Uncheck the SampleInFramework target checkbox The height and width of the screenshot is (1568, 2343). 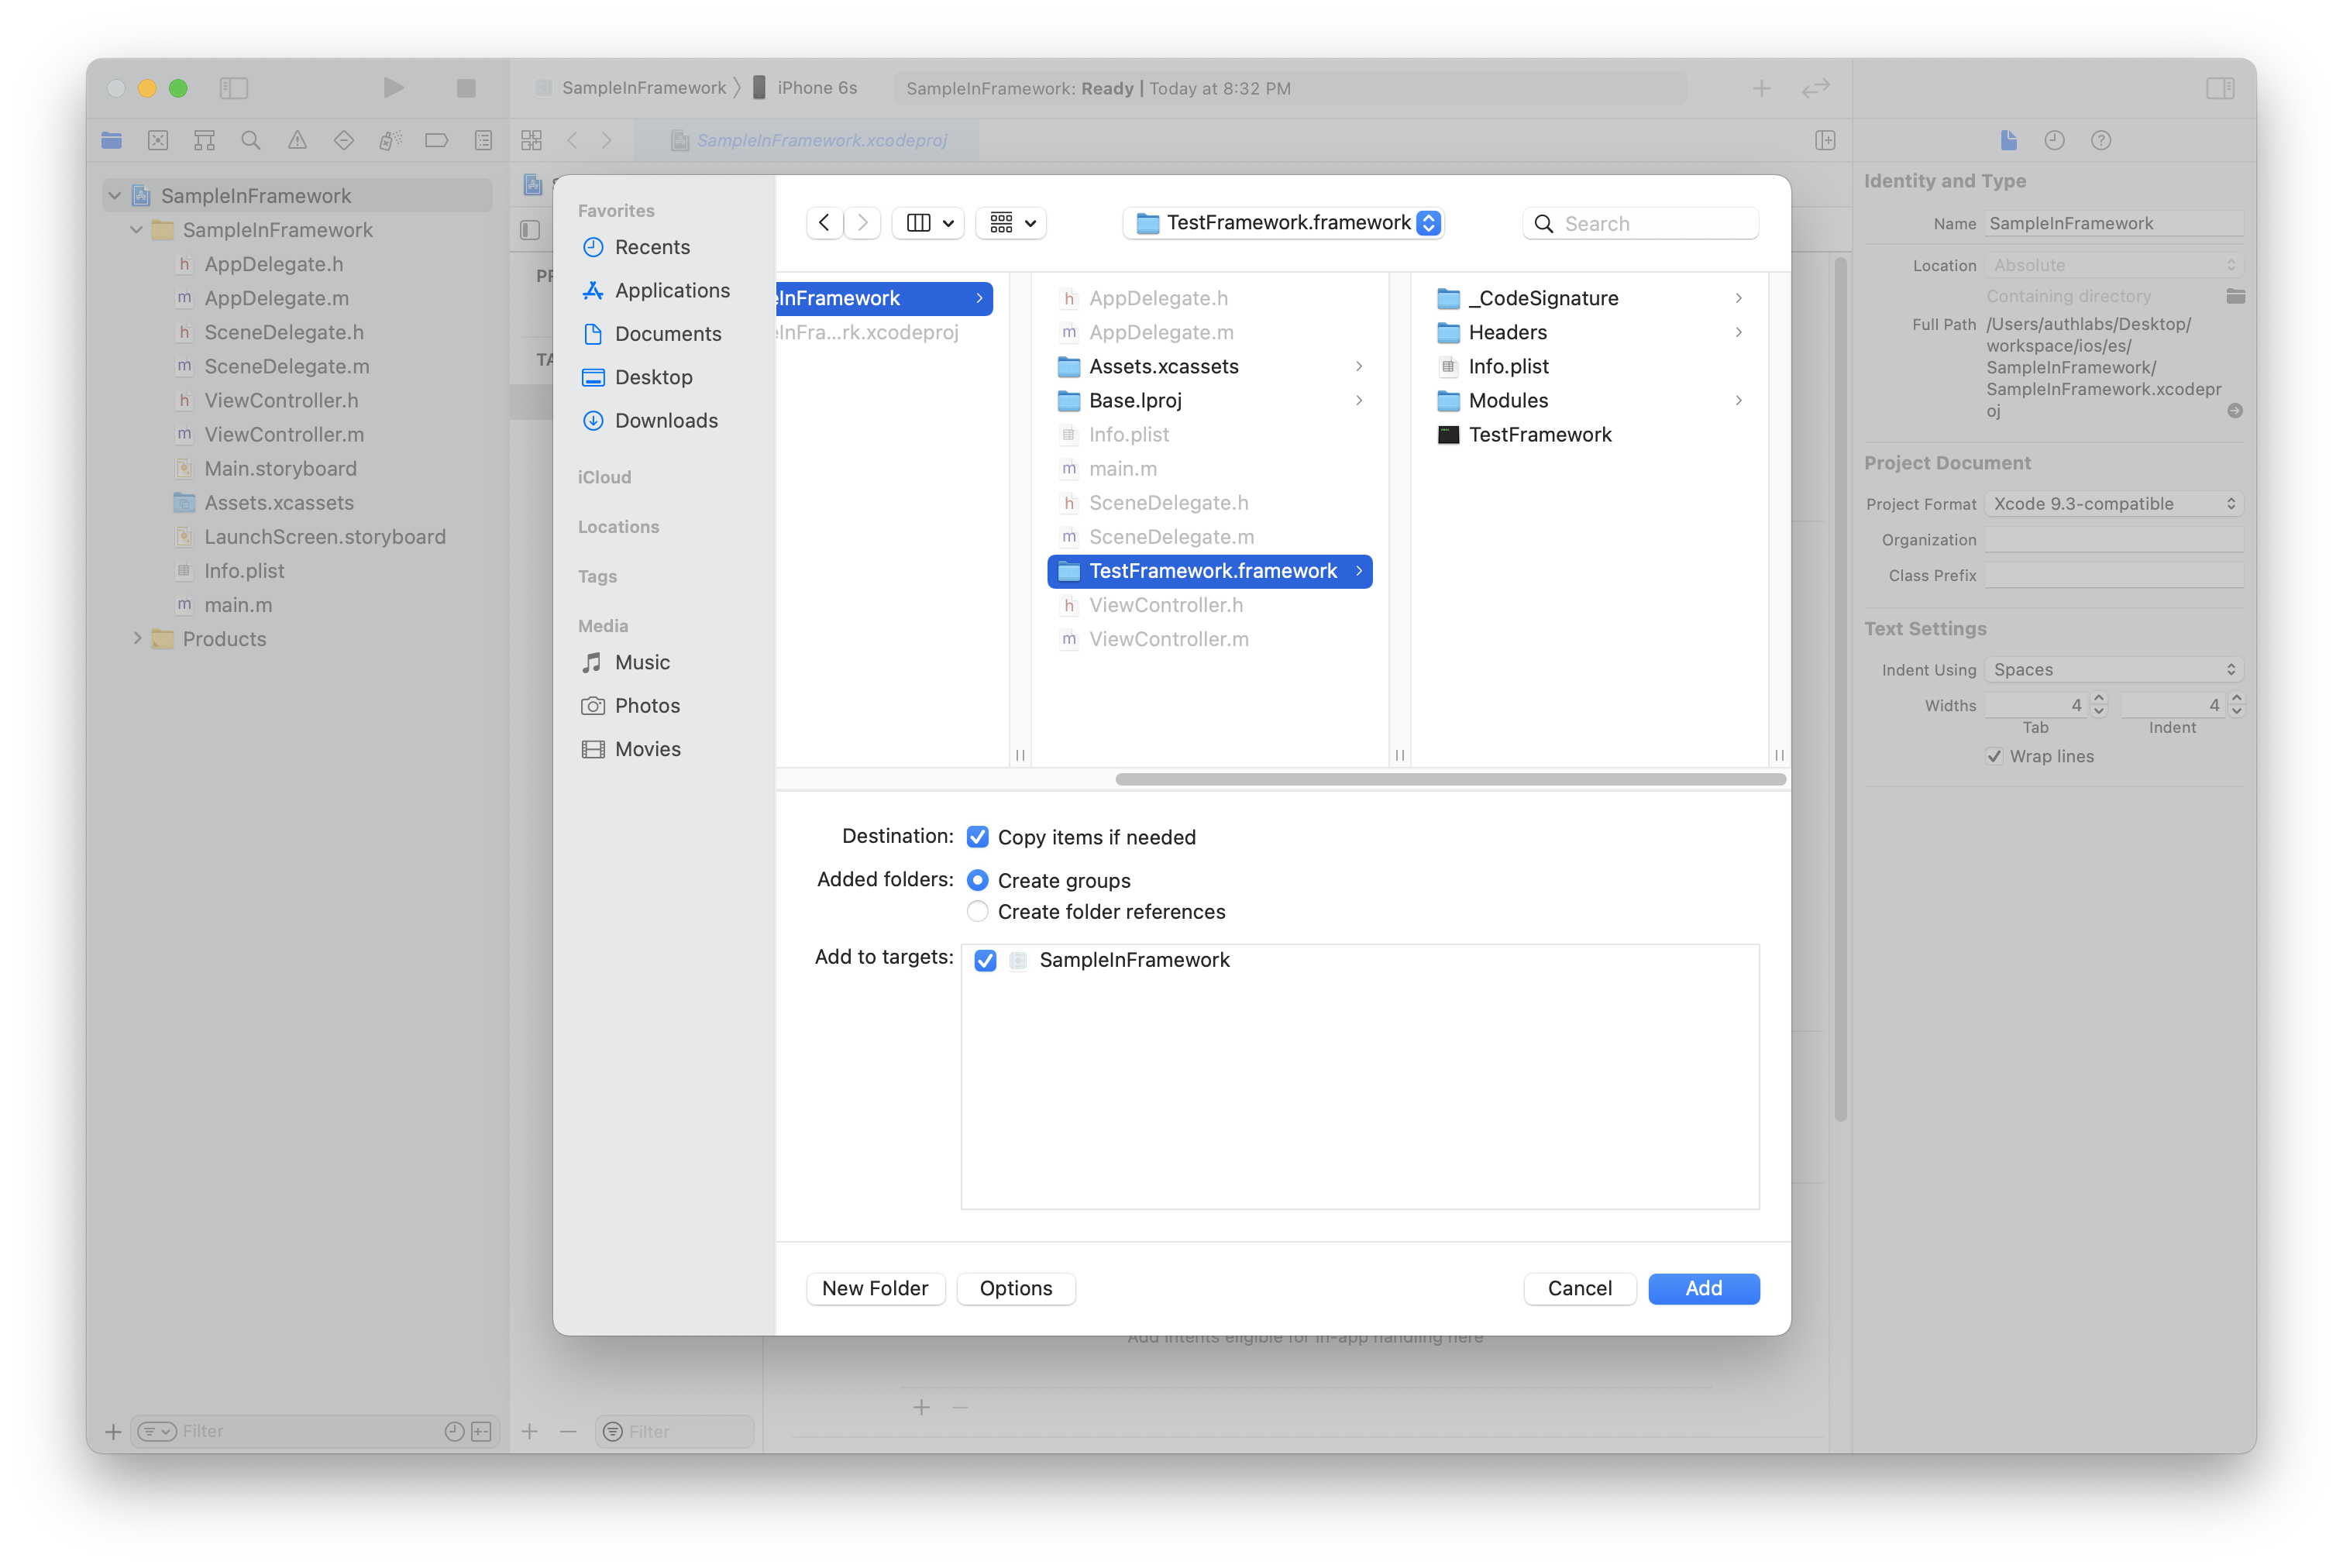[x=985, y=960]
